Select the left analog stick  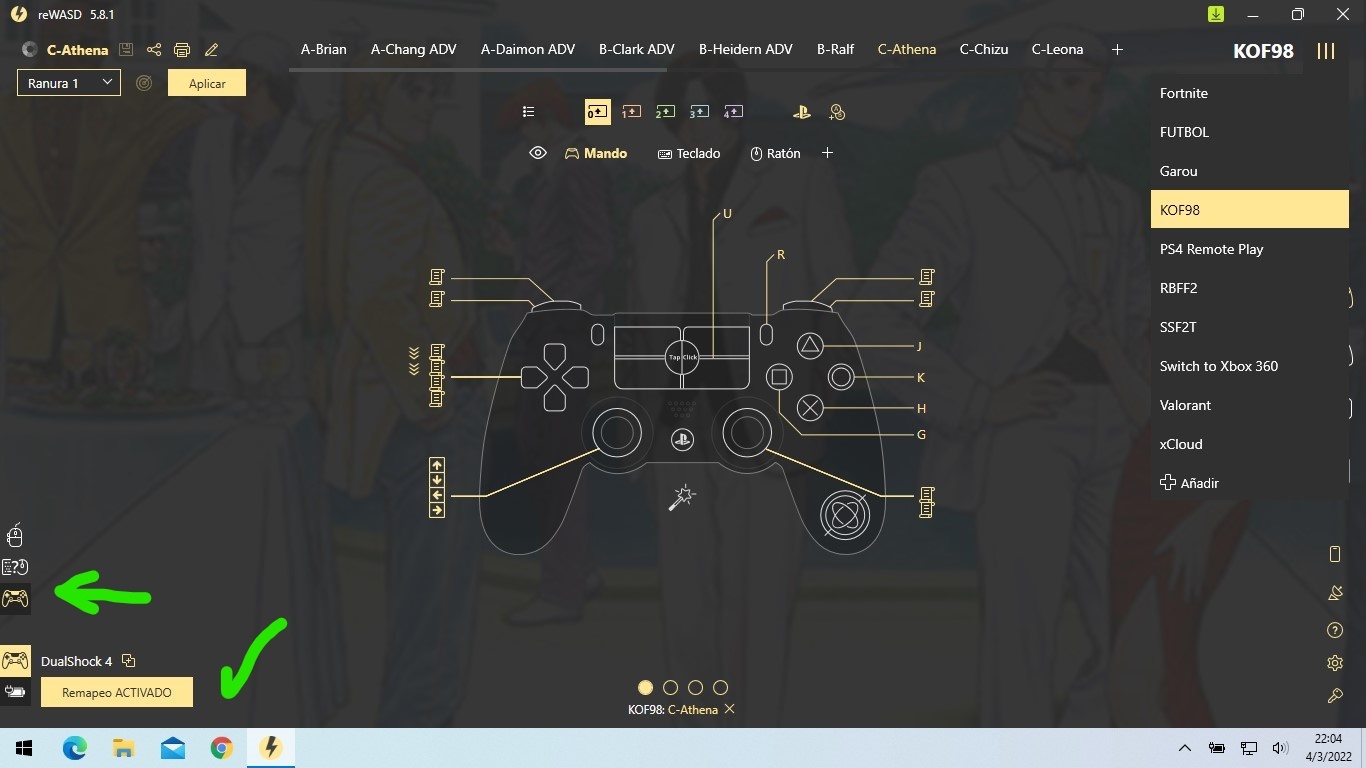click(x=617, y=432)
